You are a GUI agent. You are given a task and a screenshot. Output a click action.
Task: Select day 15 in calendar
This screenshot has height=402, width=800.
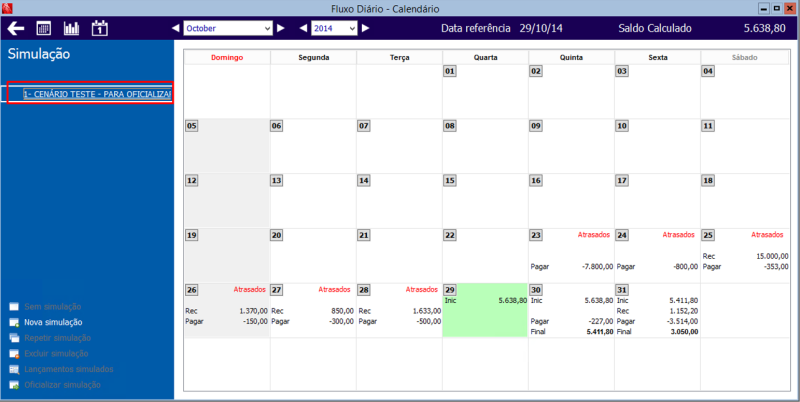point(449,181)
